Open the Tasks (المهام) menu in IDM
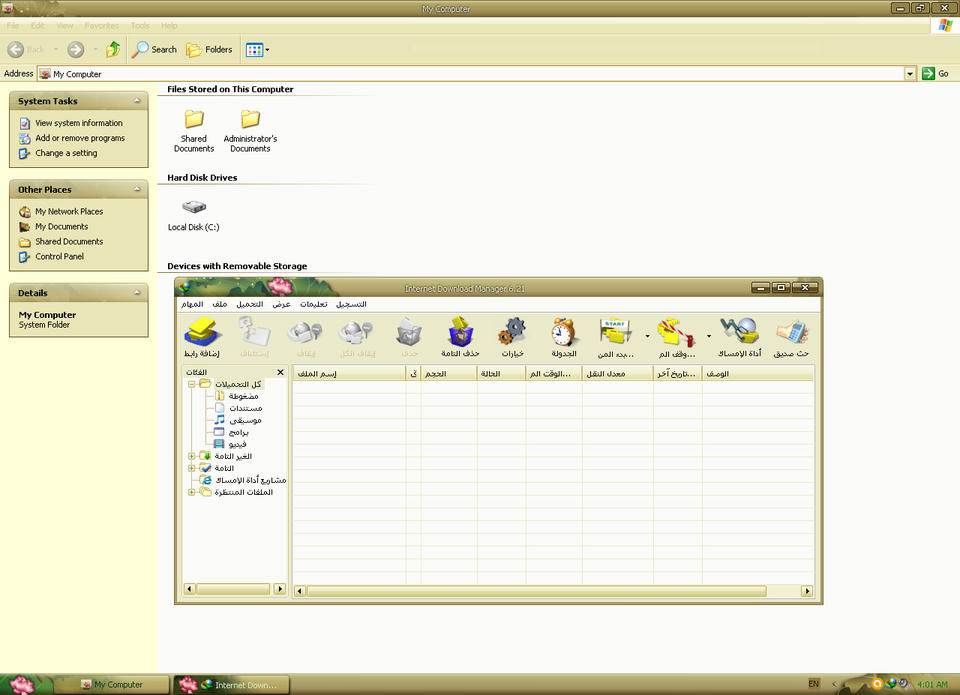This screenshot has width=960, height=695. 192,304
